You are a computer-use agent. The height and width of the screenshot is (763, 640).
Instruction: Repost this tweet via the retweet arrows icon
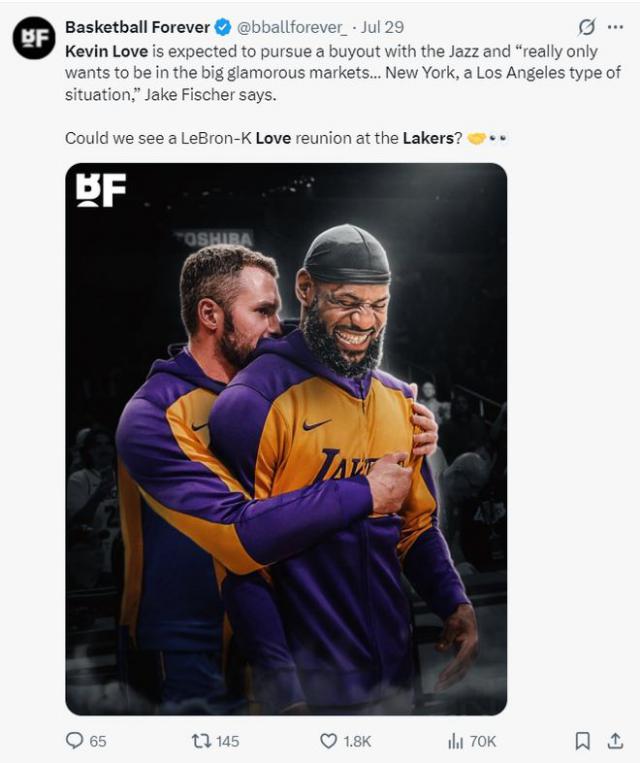(200, 741)
